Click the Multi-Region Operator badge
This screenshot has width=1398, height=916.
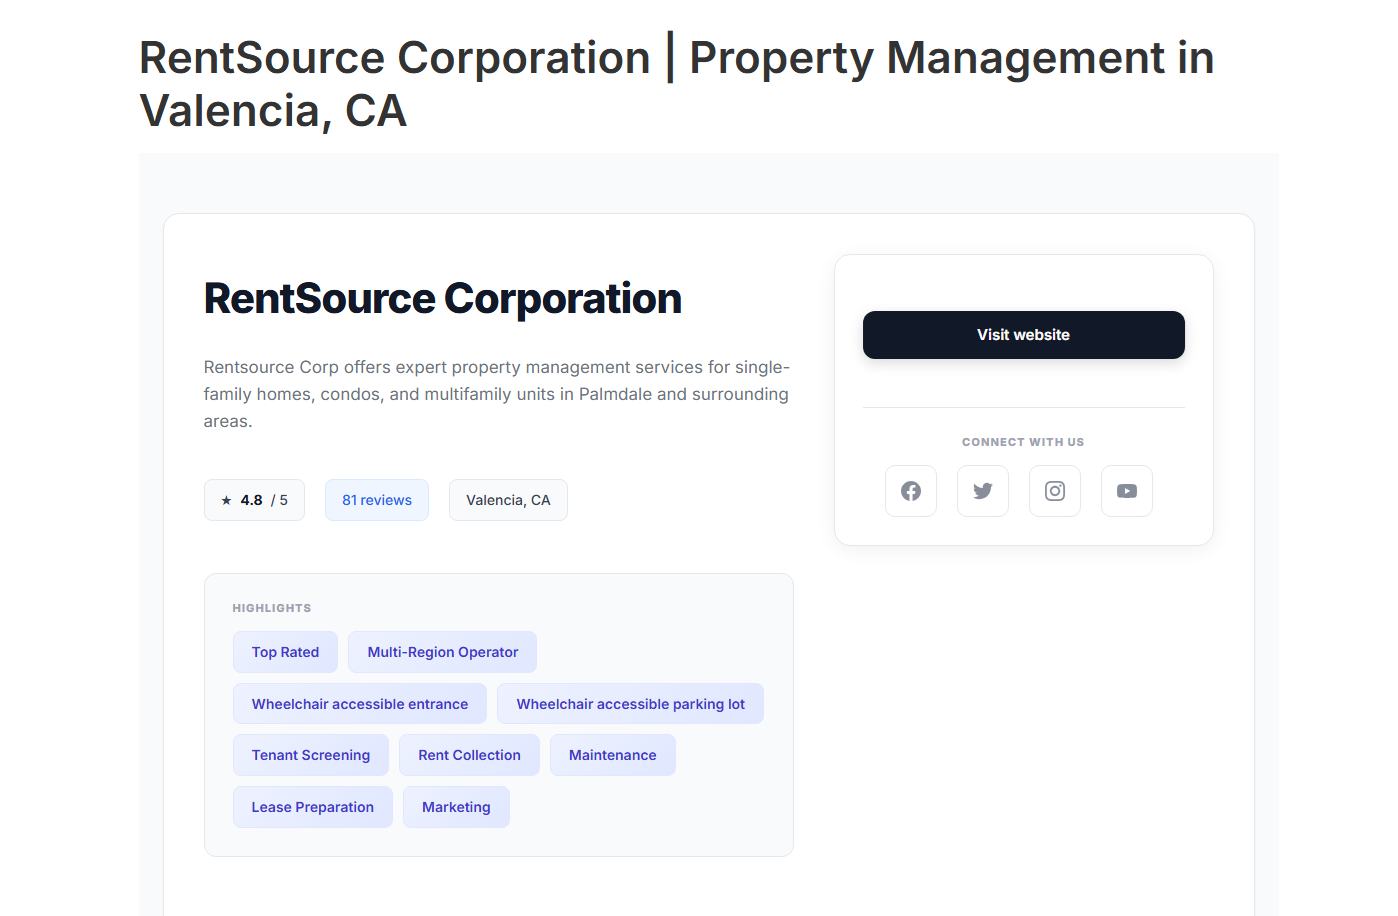(442, 651)
